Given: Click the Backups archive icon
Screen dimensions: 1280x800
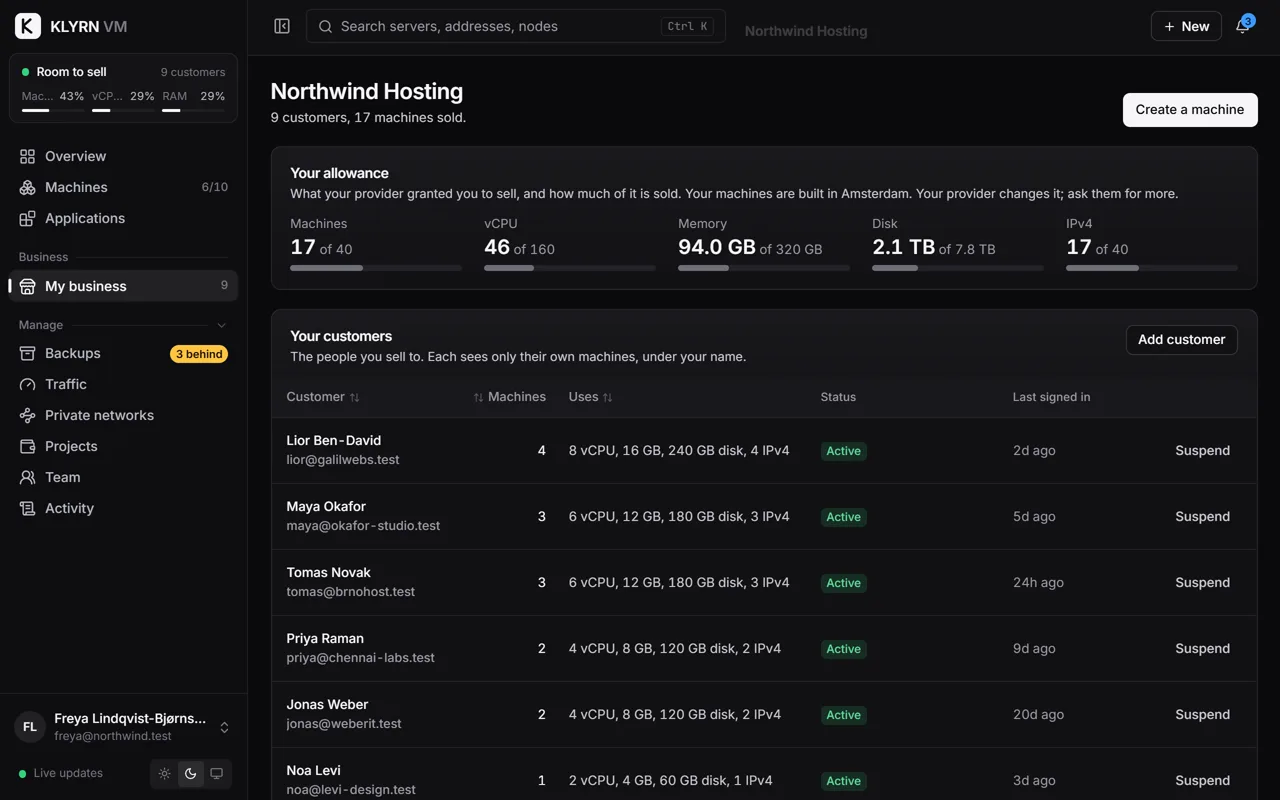Looking at the screenshot, I should [x=27, y=353].
